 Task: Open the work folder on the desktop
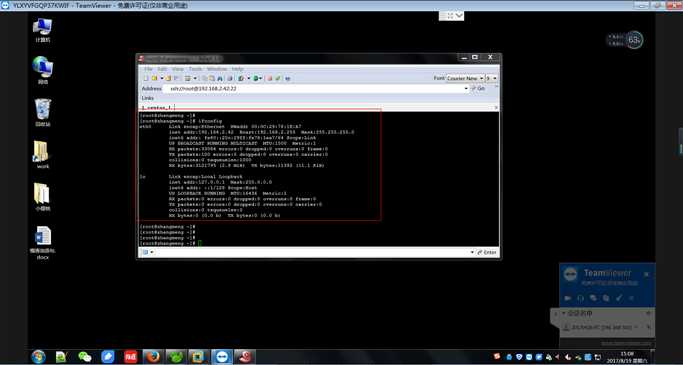click(43, 155)
